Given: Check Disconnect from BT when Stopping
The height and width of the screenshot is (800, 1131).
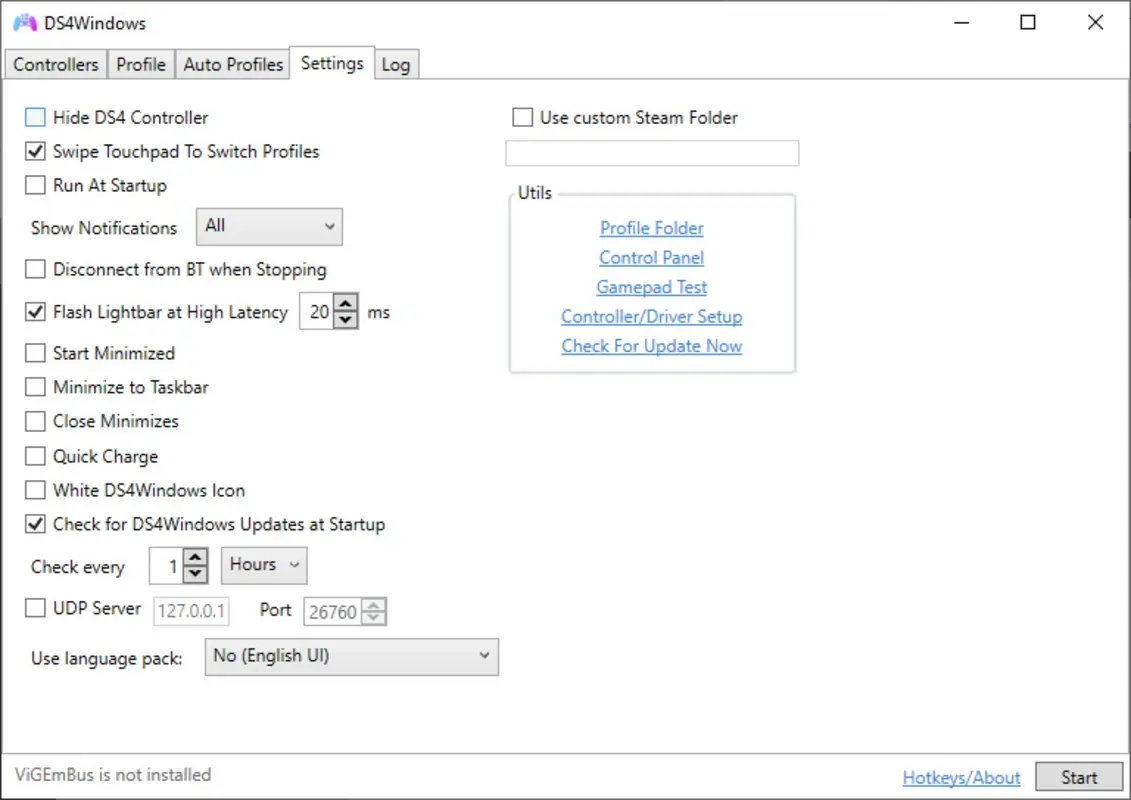Looking at the screenshot, I should 35,269.
